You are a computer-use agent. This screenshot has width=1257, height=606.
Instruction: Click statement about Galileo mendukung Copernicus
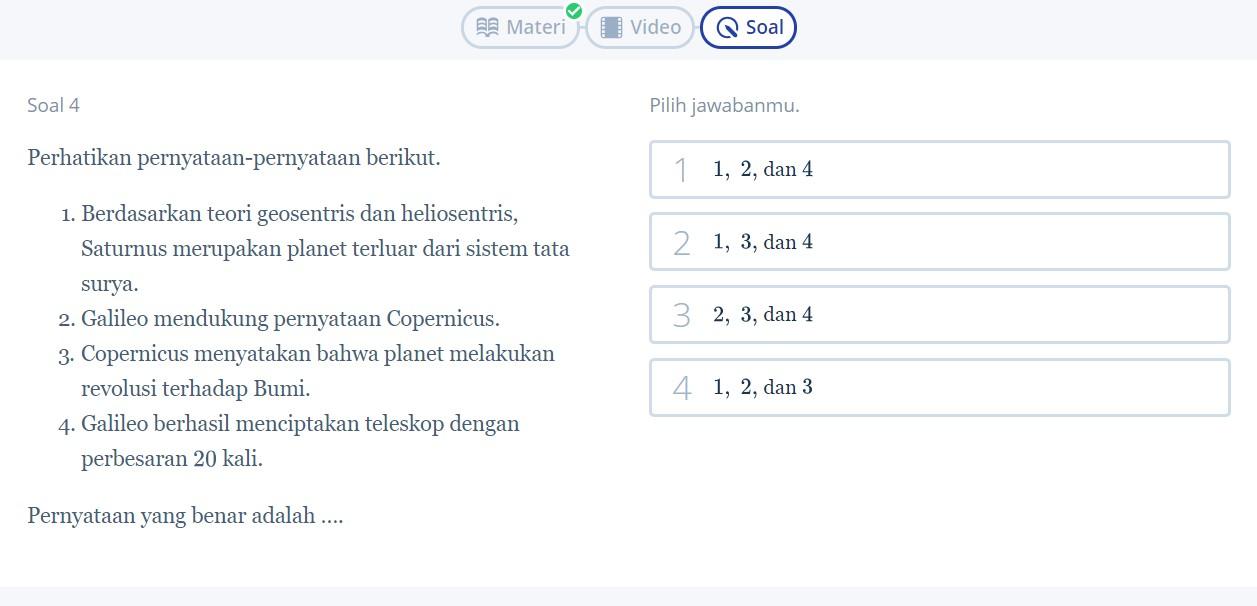click(x=290, y=319)
